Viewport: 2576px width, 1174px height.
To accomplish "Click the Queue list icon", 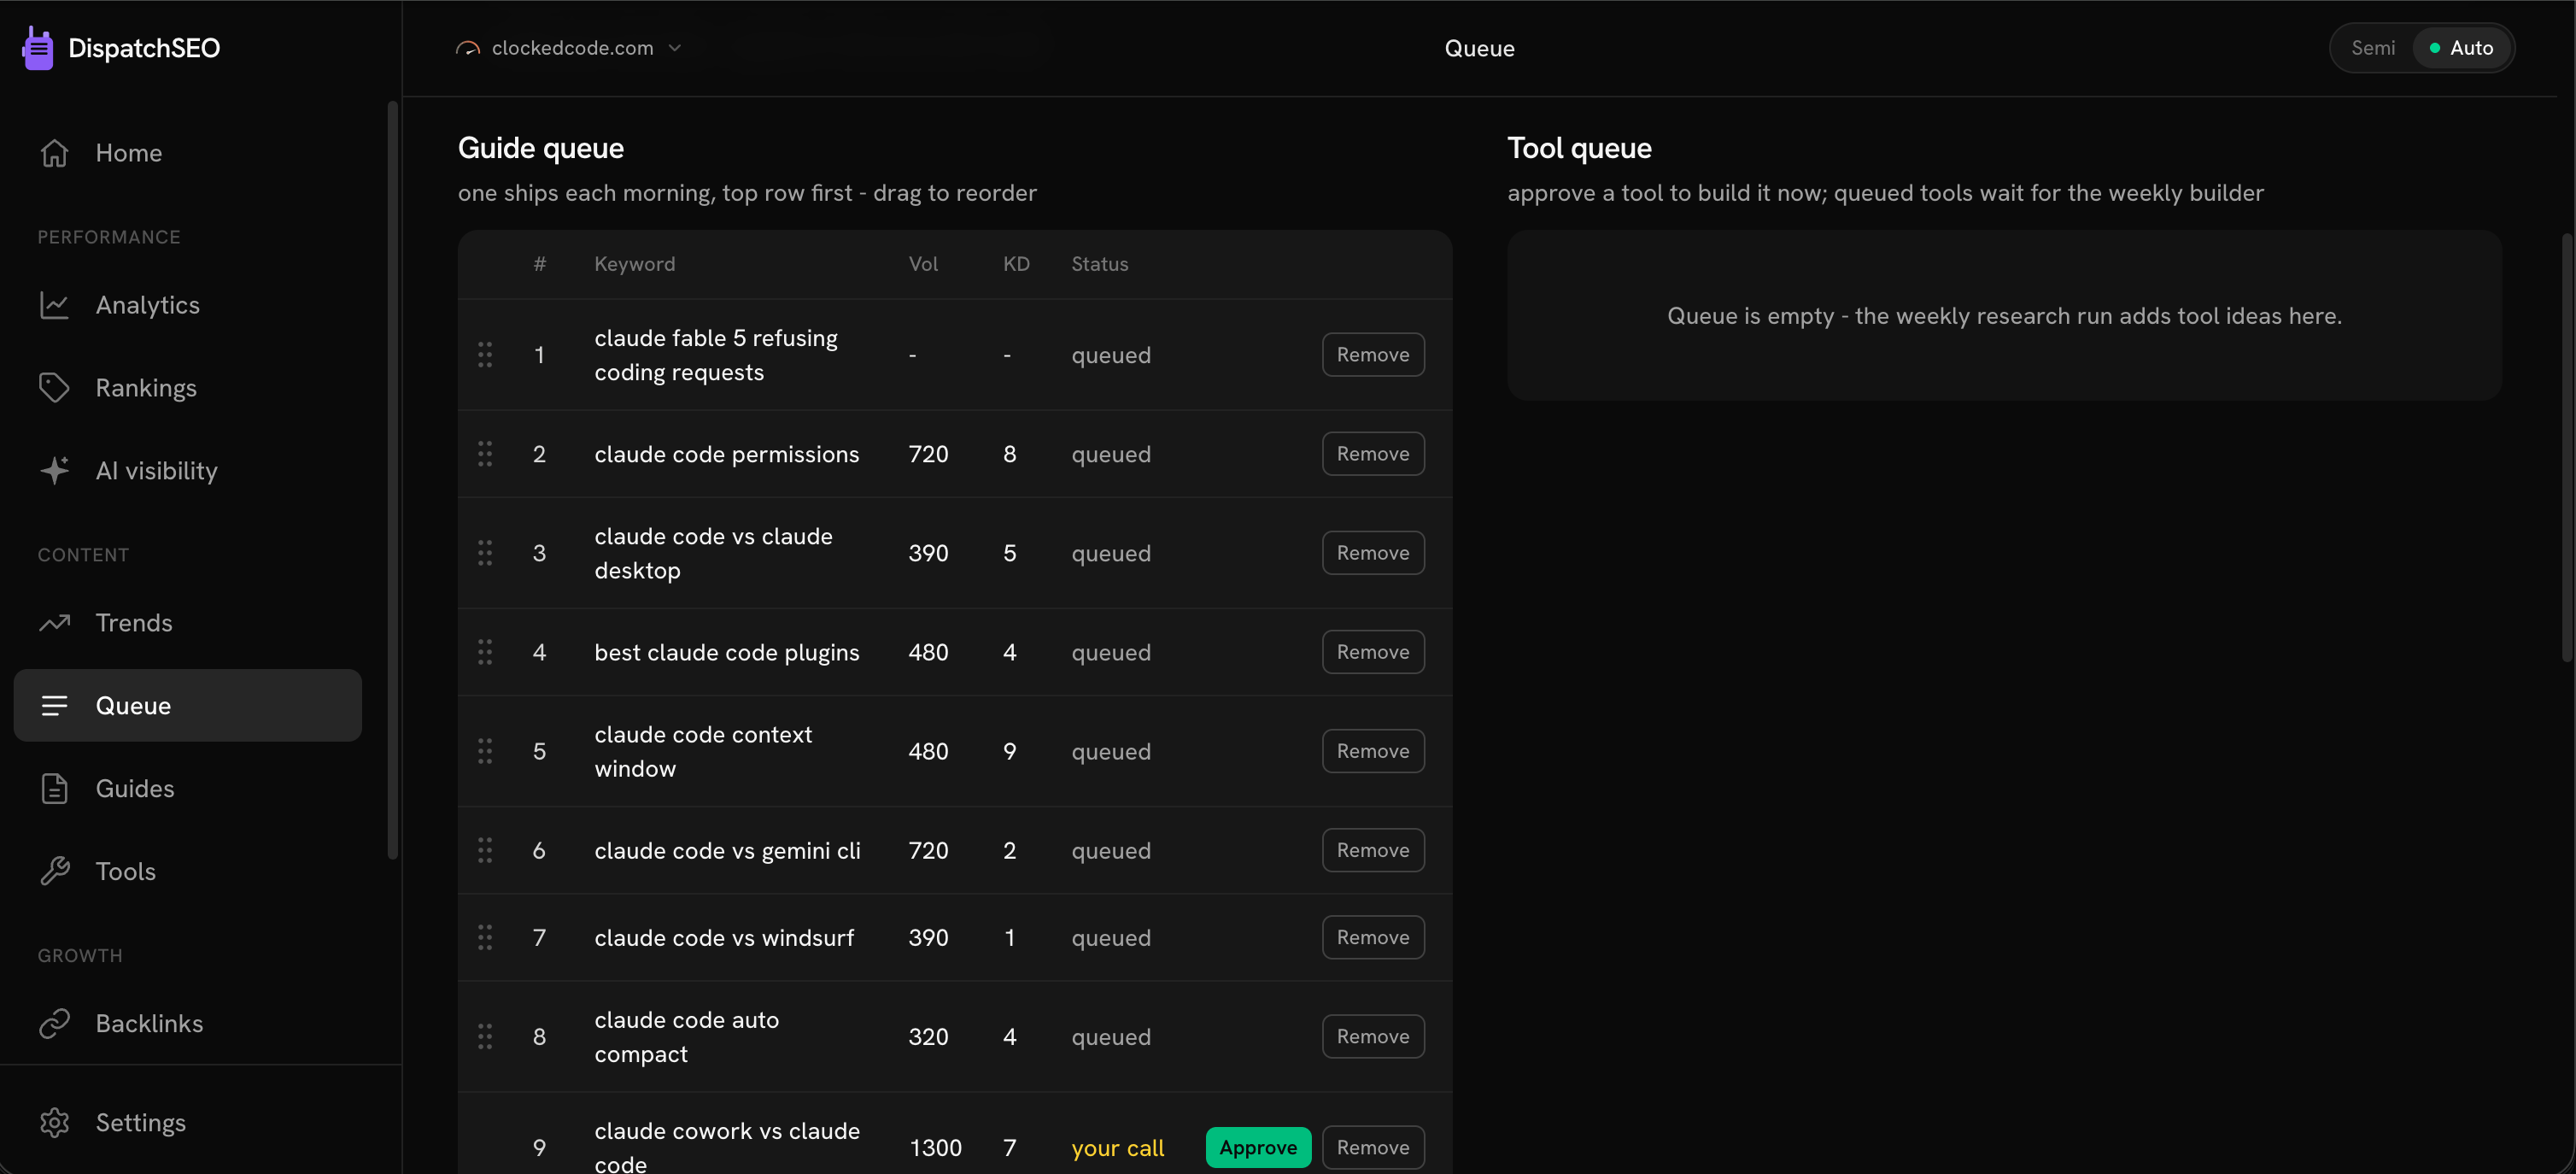I will 54,706.
